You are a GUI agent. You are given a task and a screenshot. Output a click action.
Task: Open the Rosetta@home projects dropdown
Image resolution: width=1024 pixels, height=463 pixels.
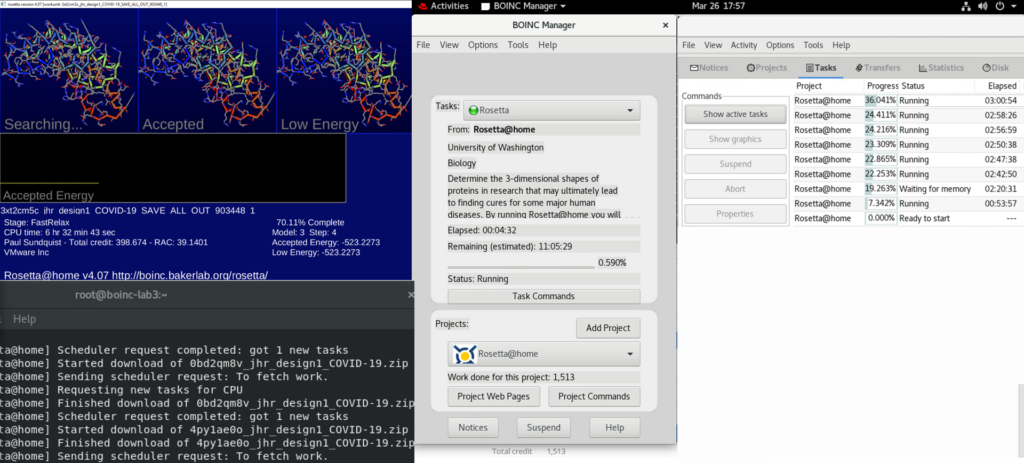point(543,354)
